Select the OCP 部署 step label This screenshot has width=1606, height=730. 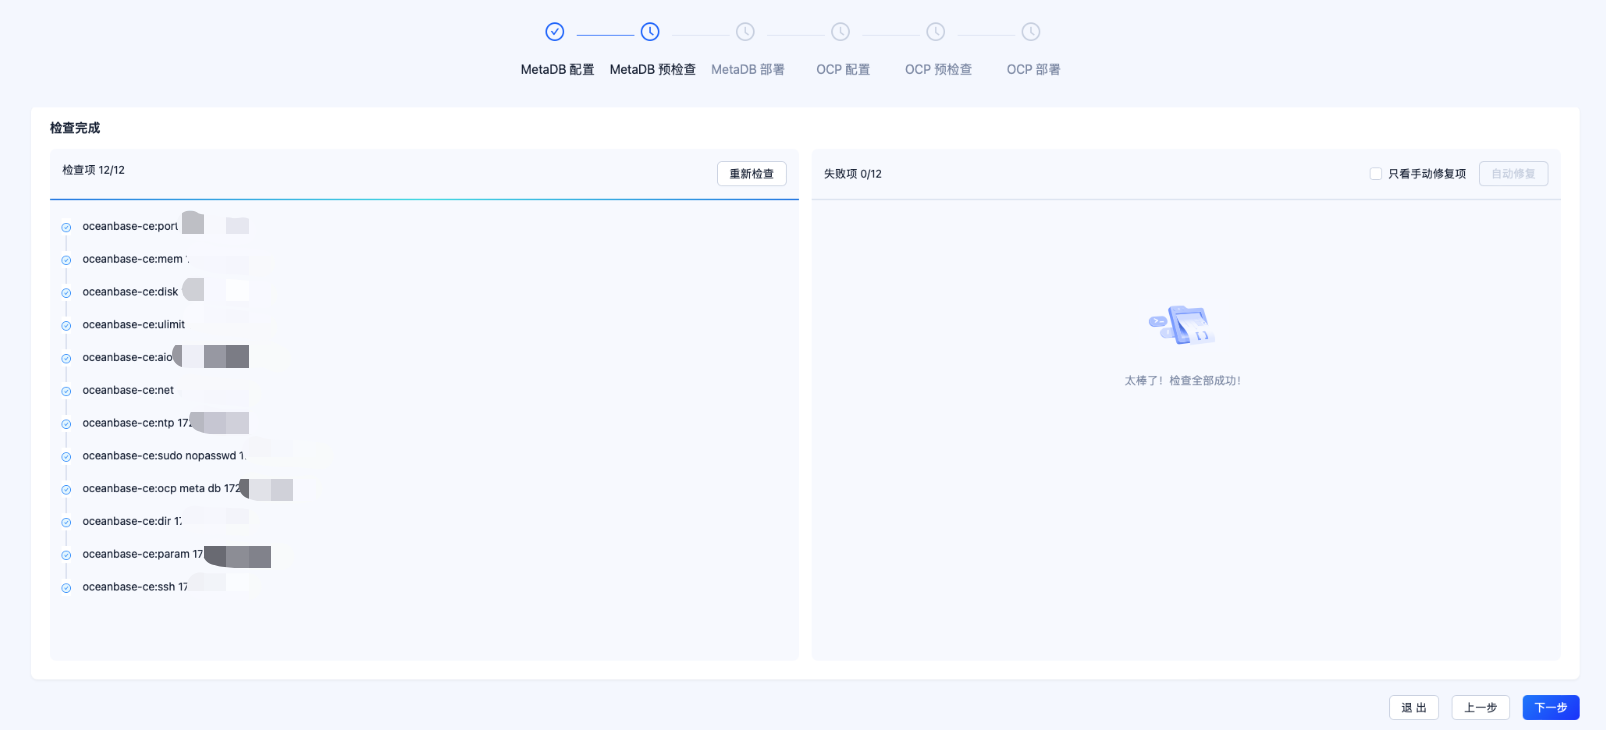[x=1033, y=70]
